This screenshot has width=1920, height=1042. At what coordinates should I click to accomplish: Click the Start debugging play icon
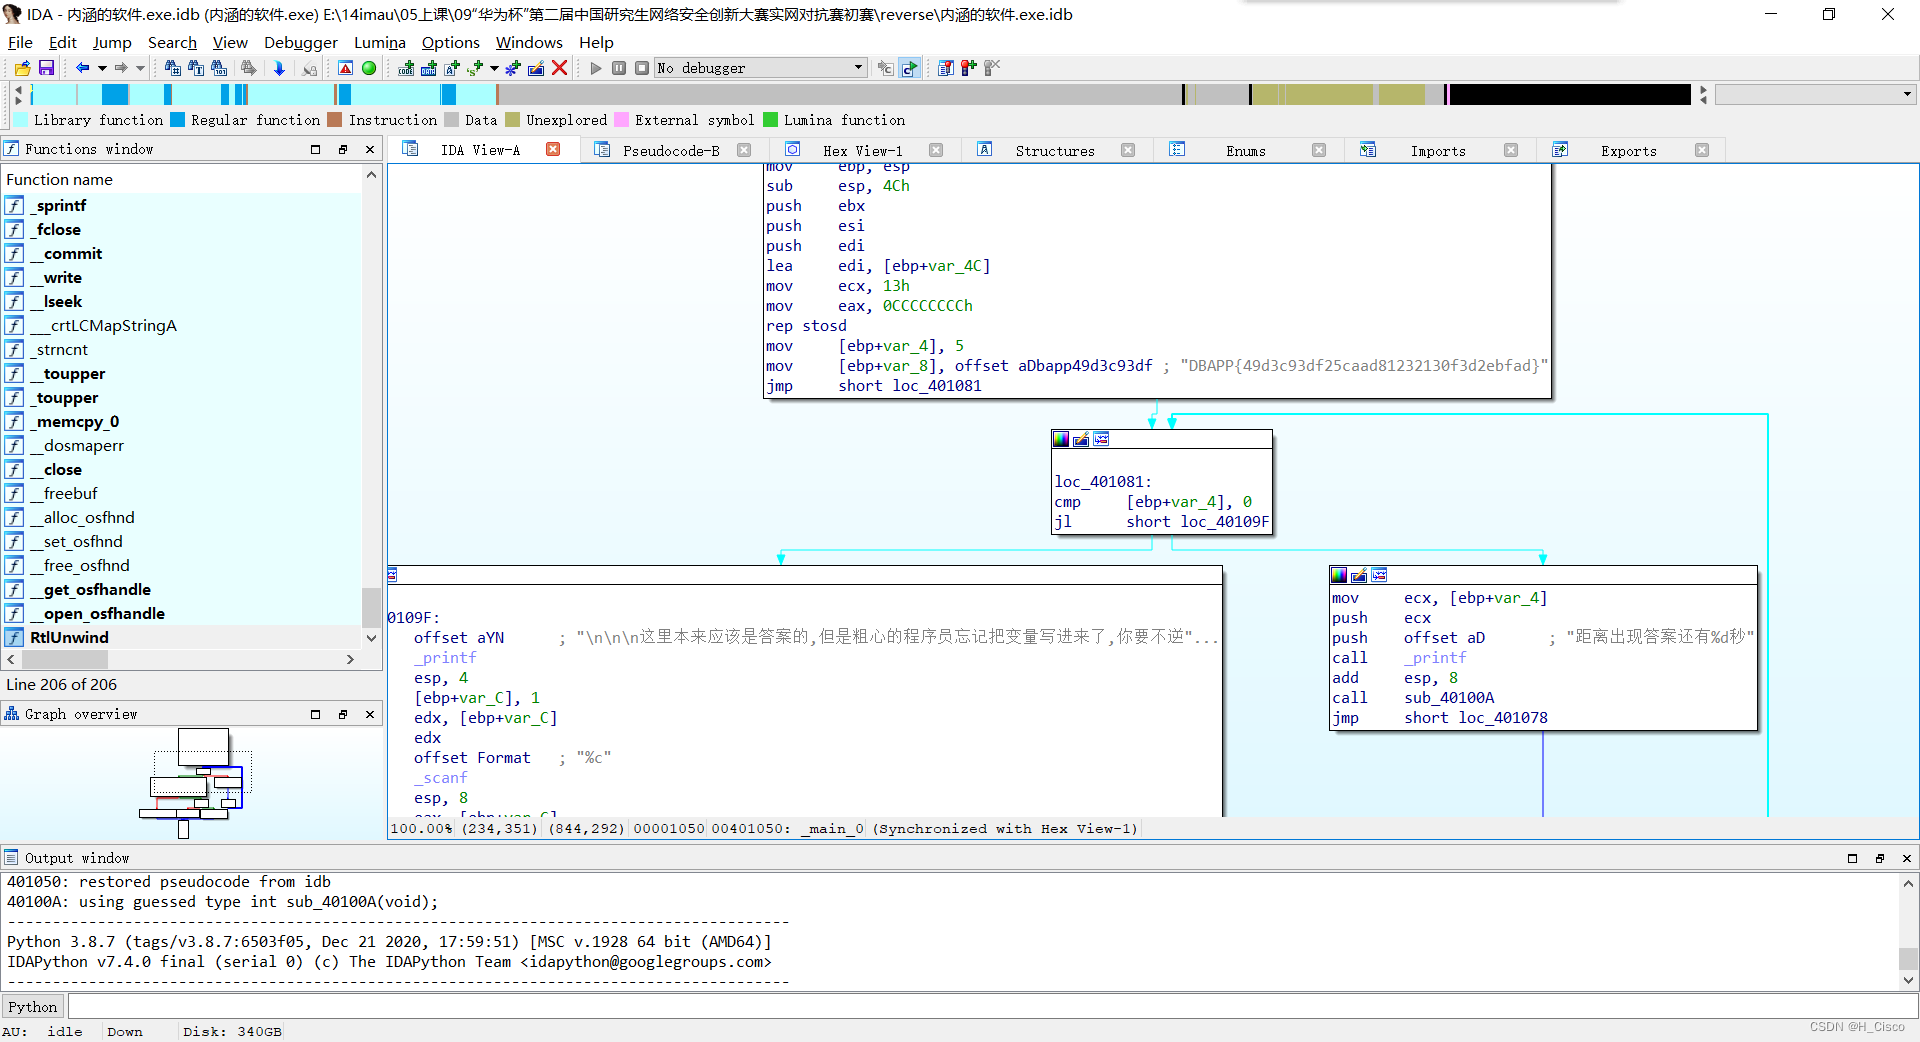point(596,68)
